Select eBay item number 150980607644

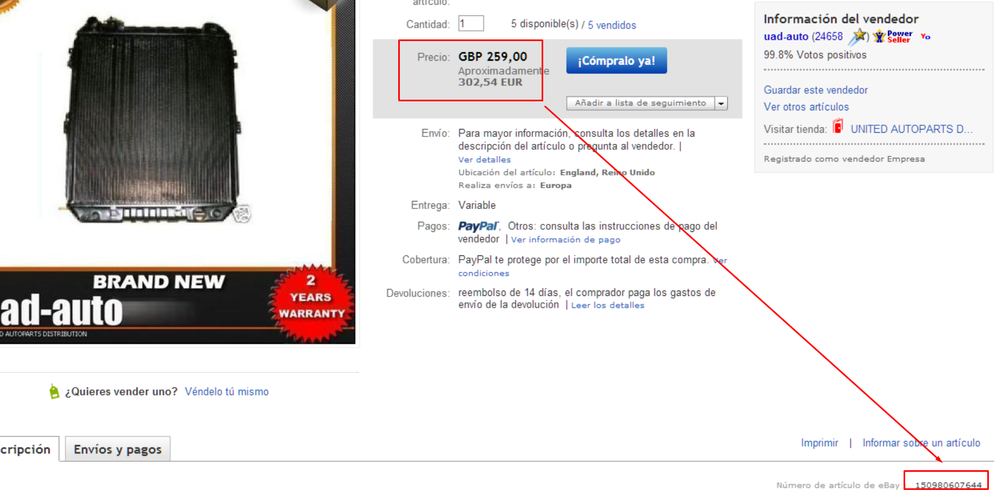click(948, 485)
